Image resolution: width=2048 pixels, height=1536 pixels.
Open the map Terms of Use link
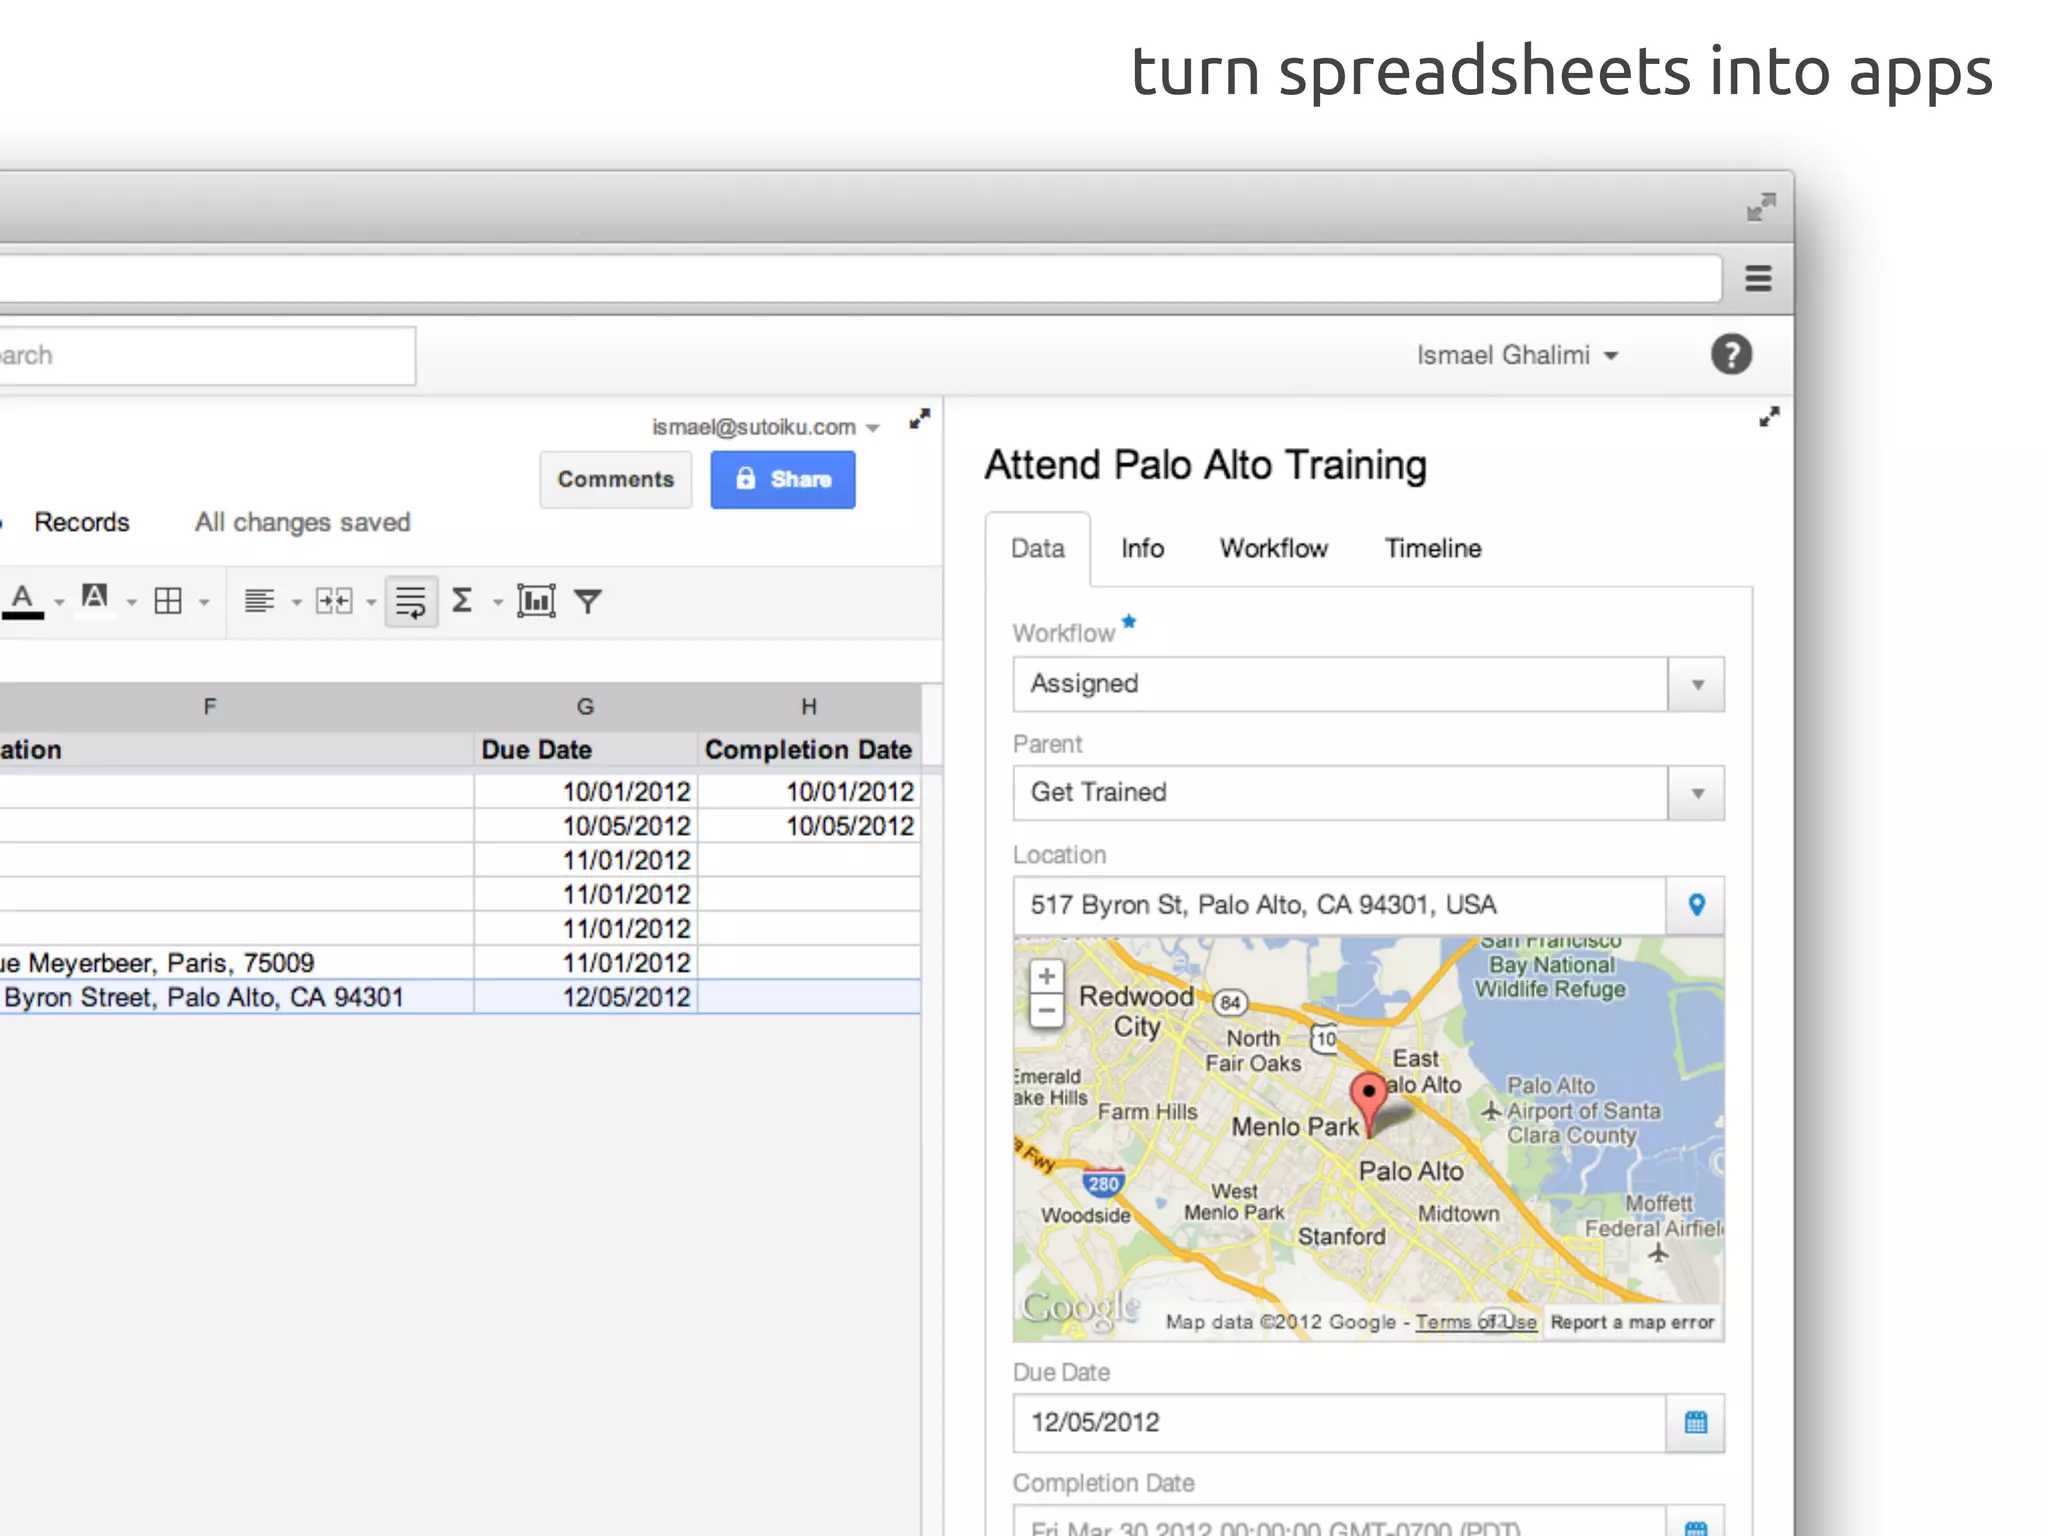pos(1476,1322)
